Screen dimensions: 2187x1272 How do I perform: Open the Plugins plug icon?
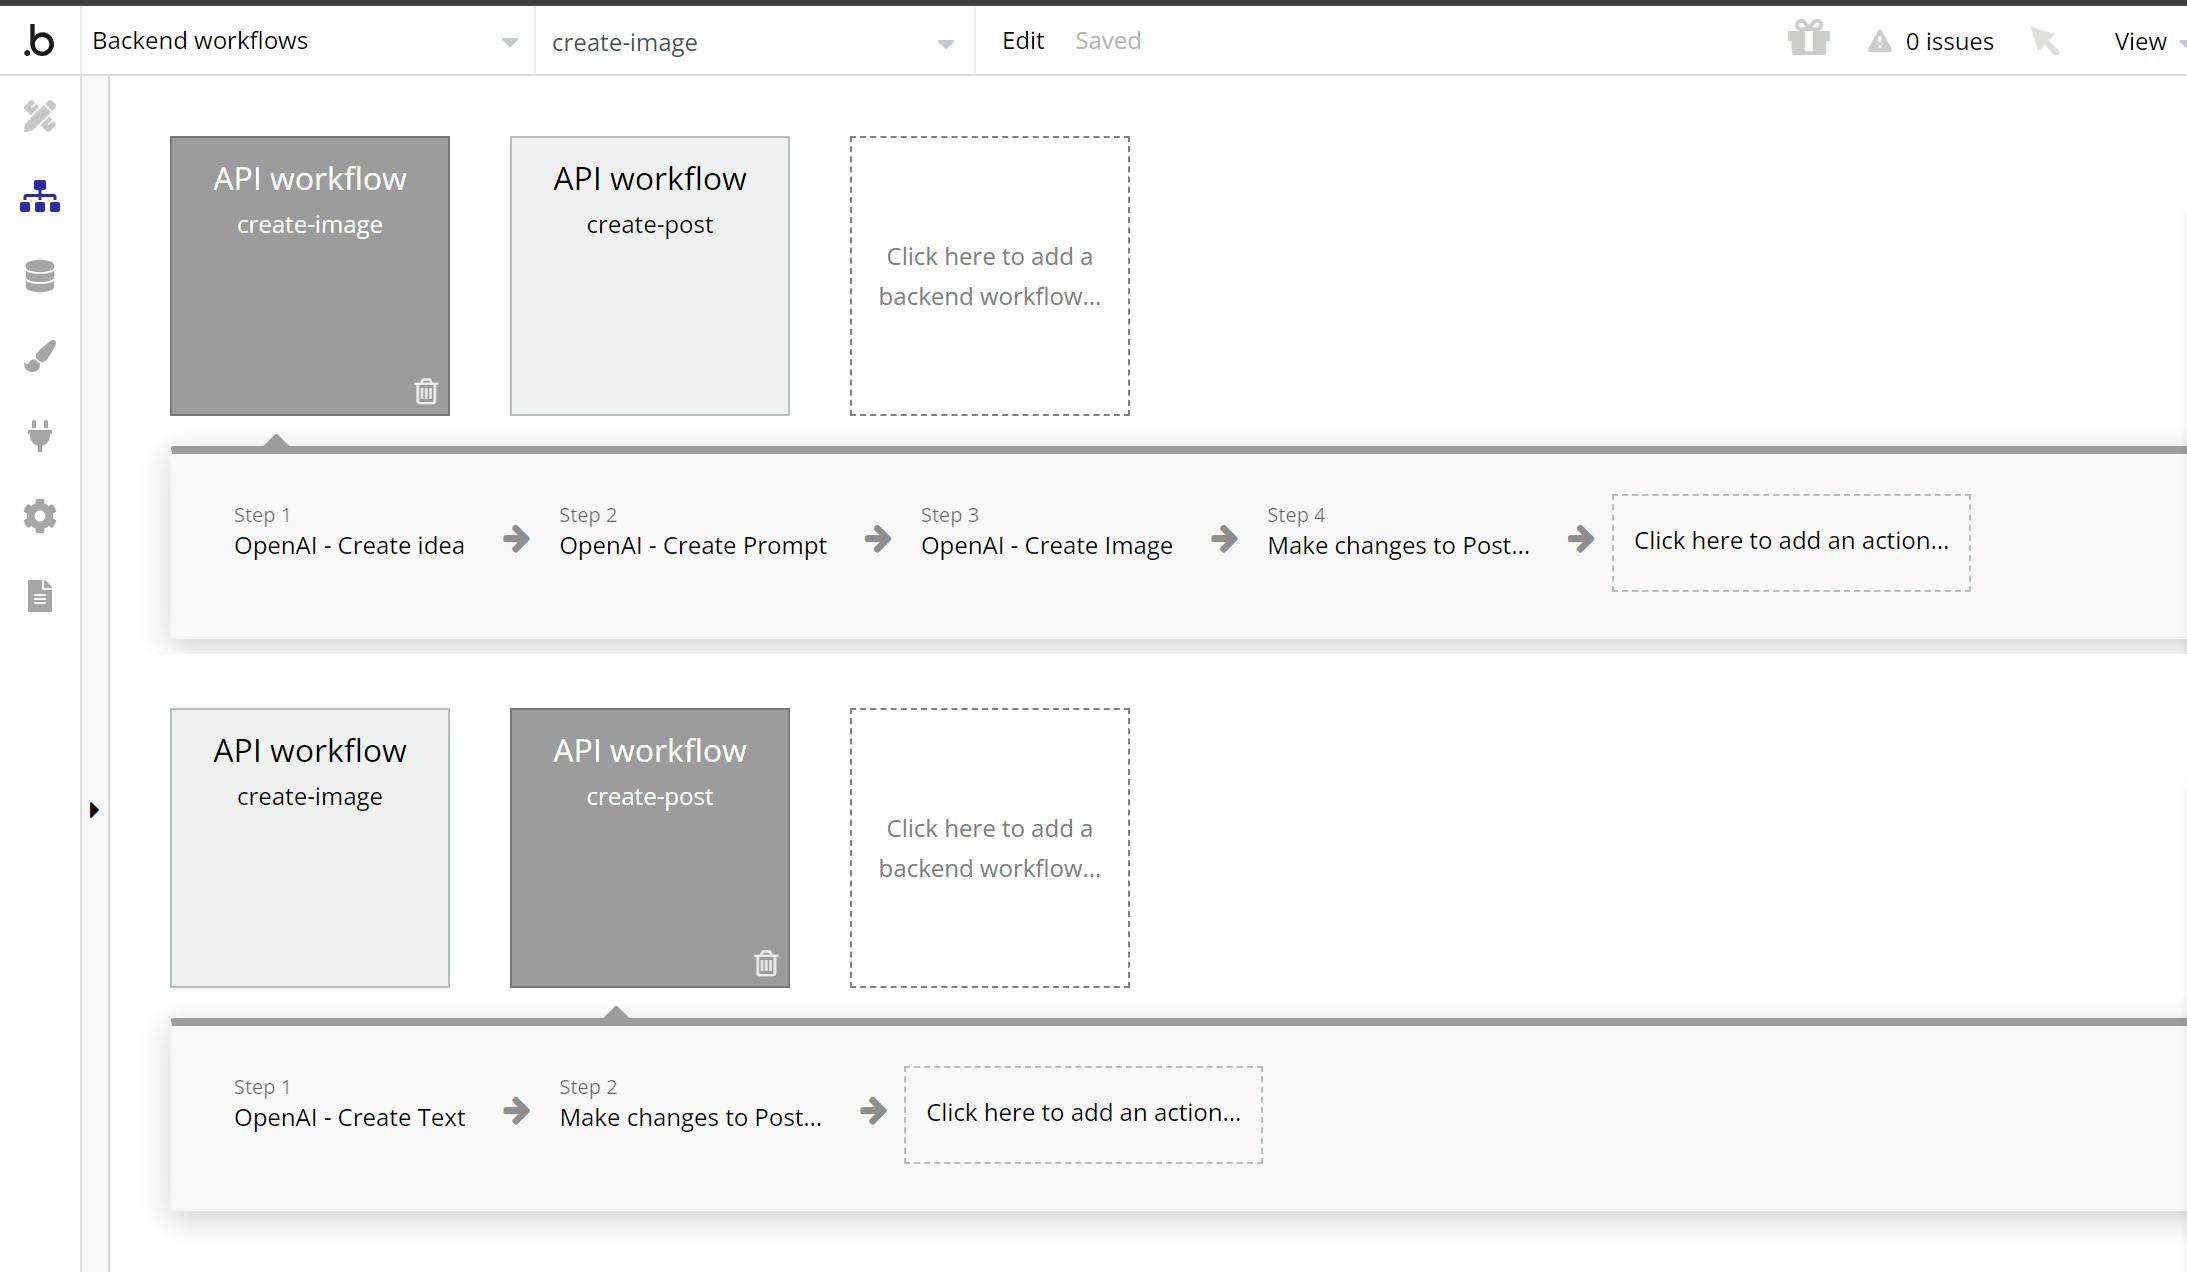pos(40,436)
